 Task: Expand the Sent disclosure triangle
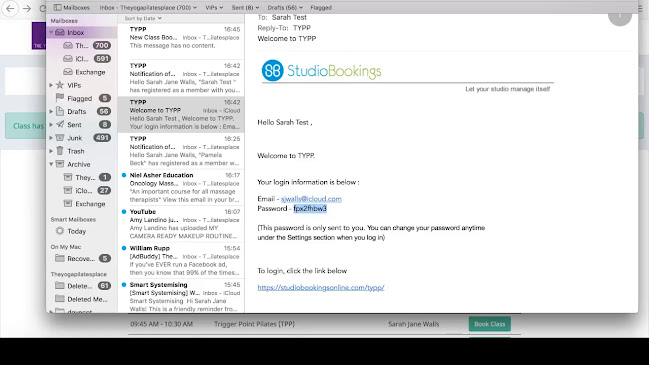coord(51,125)
